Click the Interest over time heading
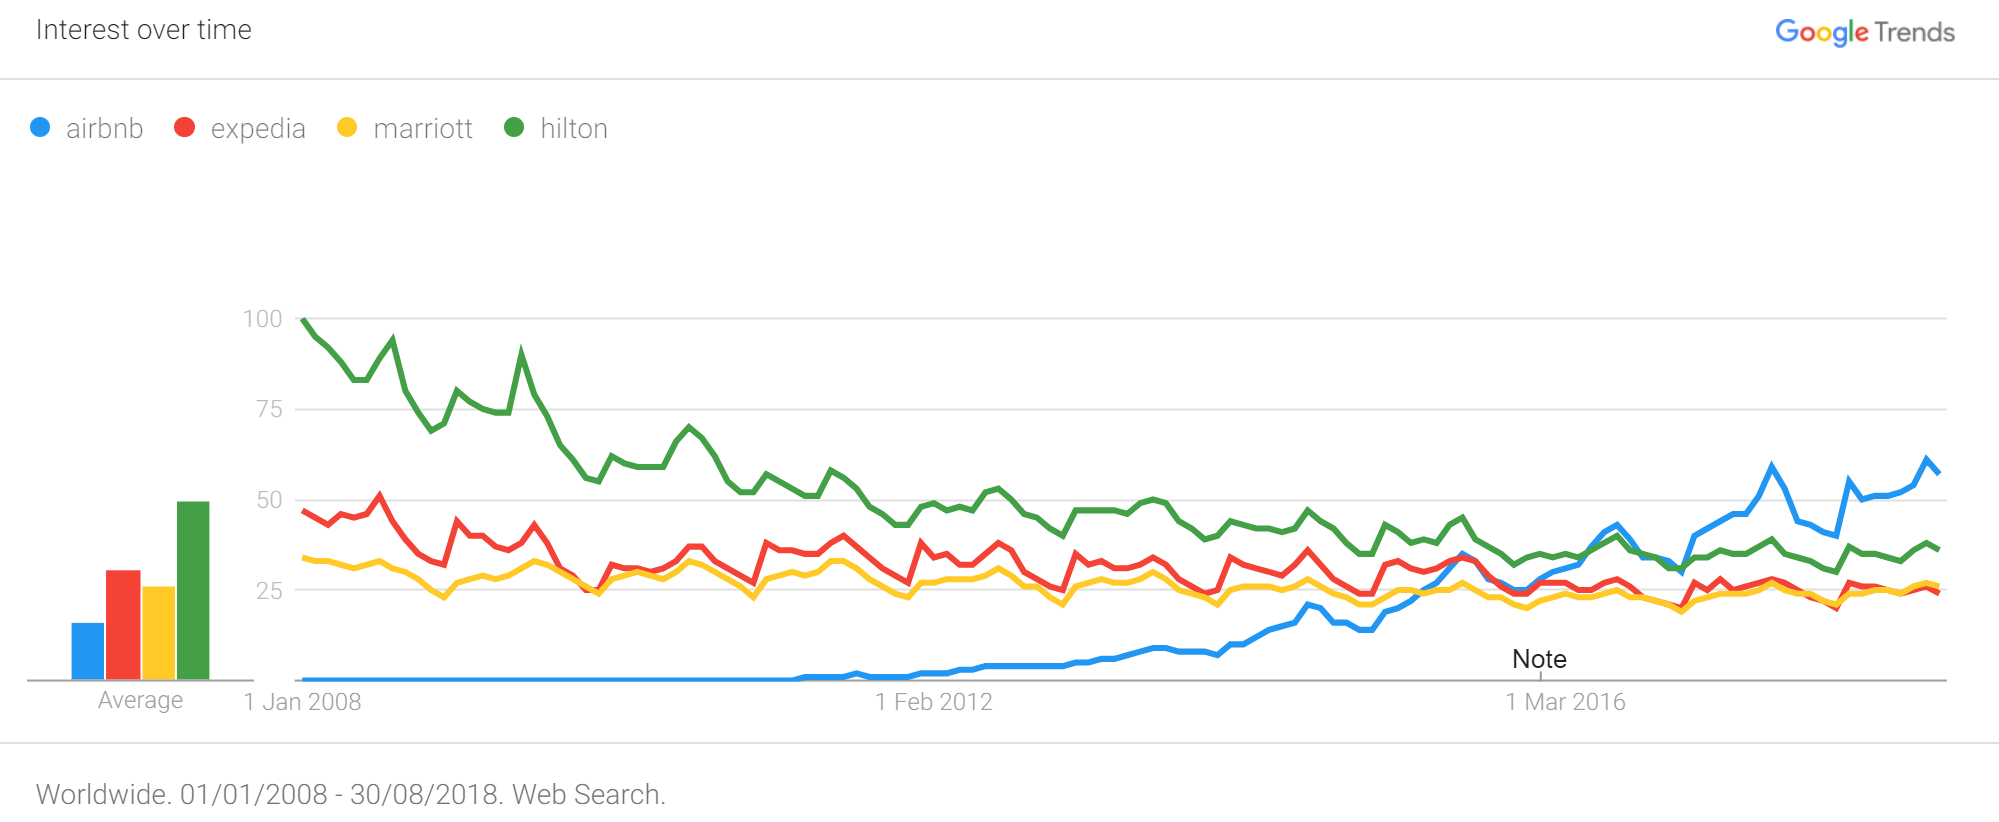The image size is (1999, 822). pyautogui.click(x=144, y=30)
